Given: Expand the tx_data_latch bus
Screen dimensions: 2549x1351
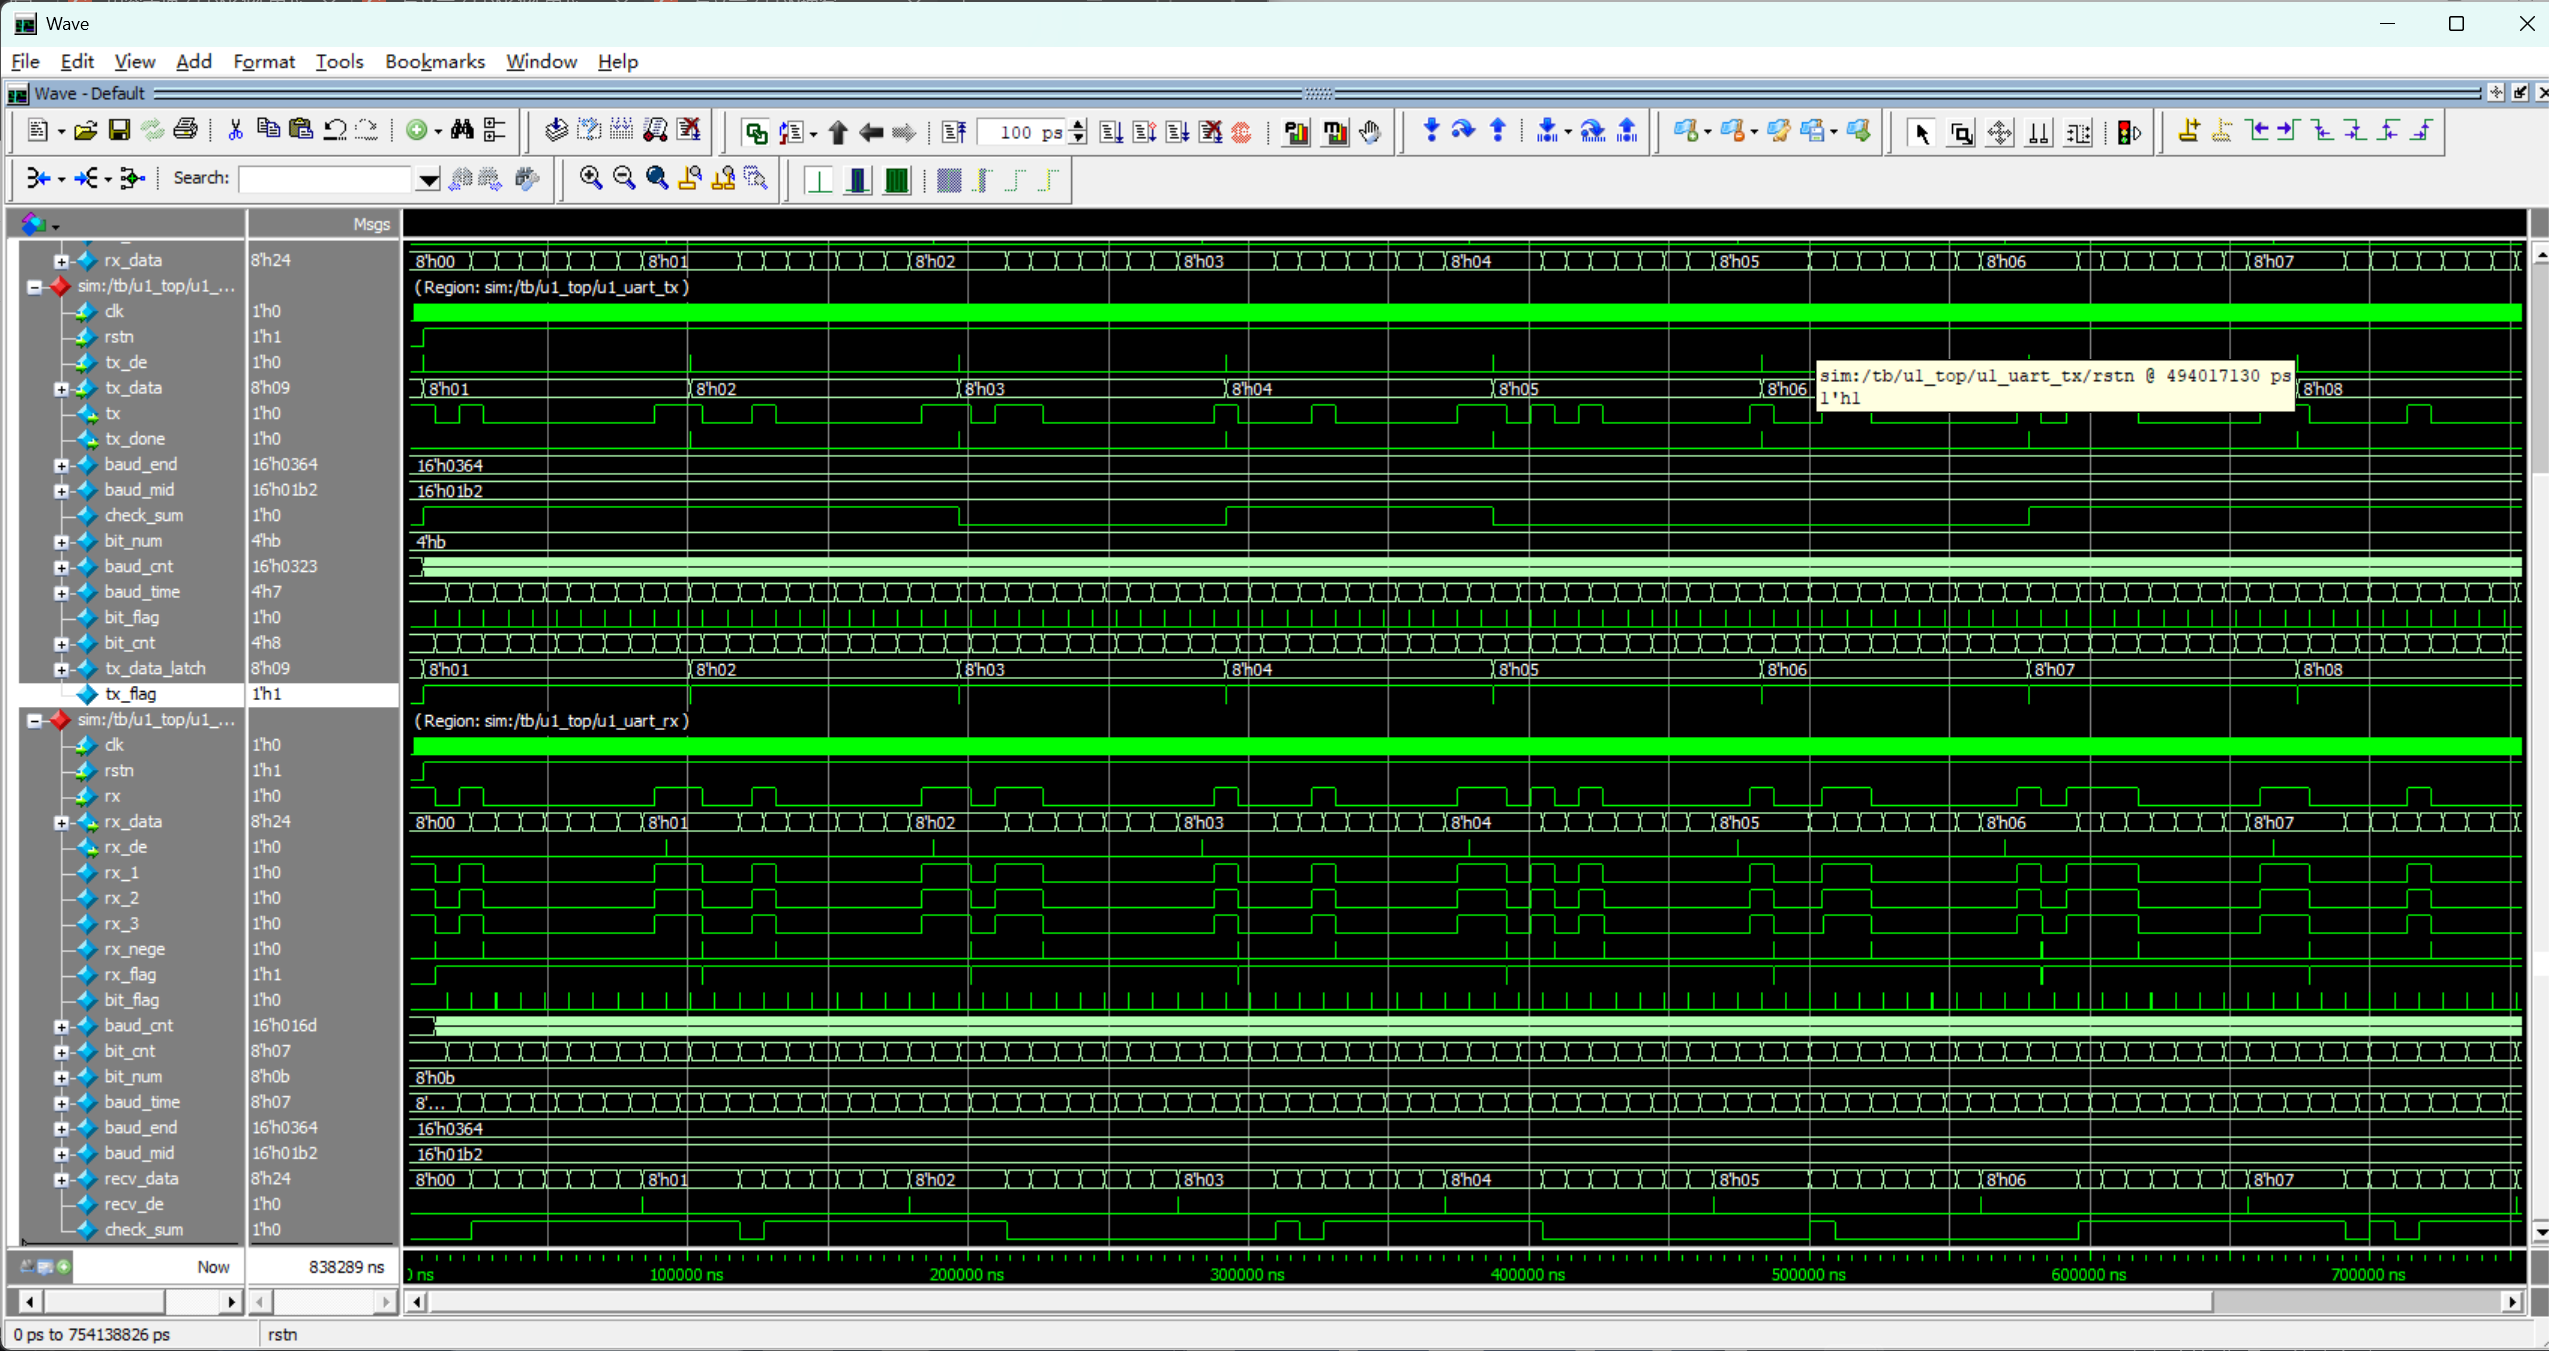Looking at the screenshot, I should click(61, 669).
